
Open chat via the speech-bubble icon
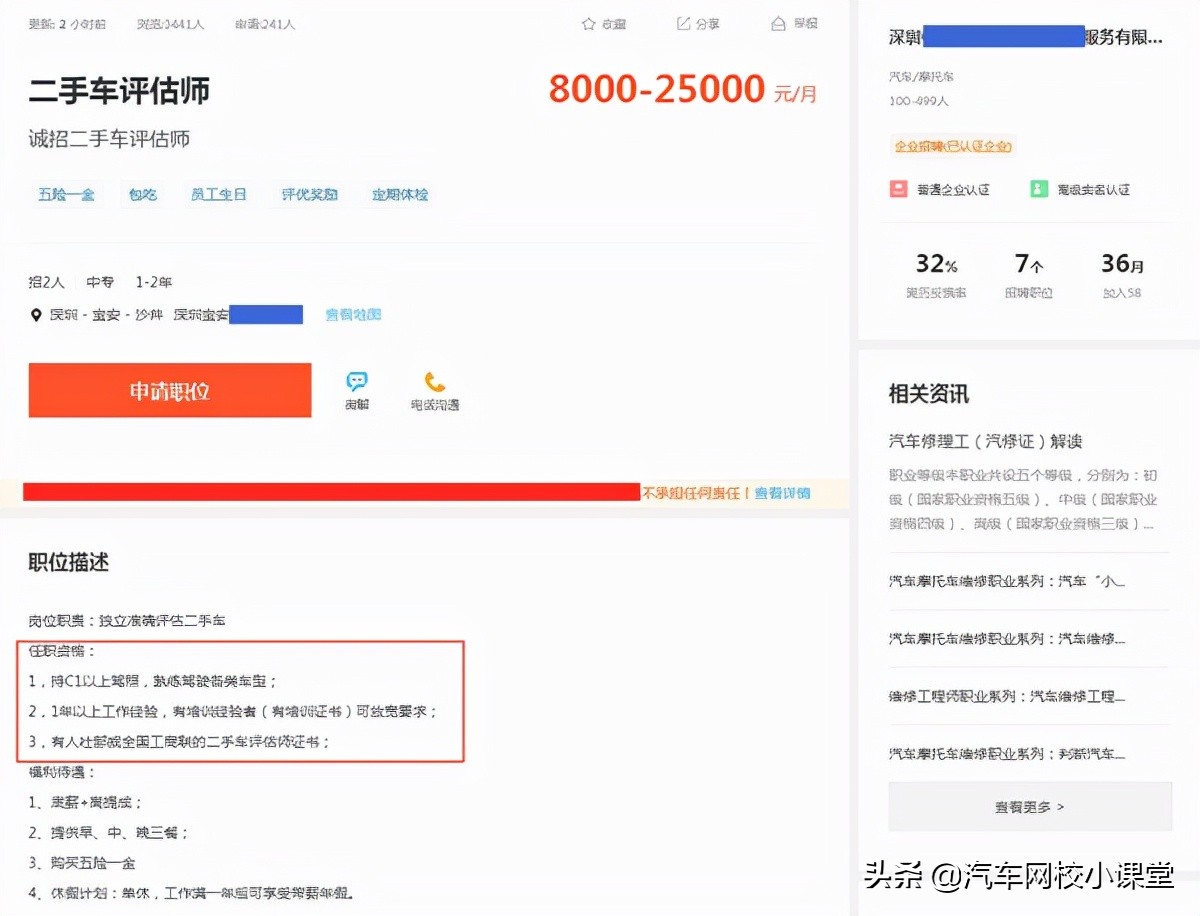coord(357,381)
